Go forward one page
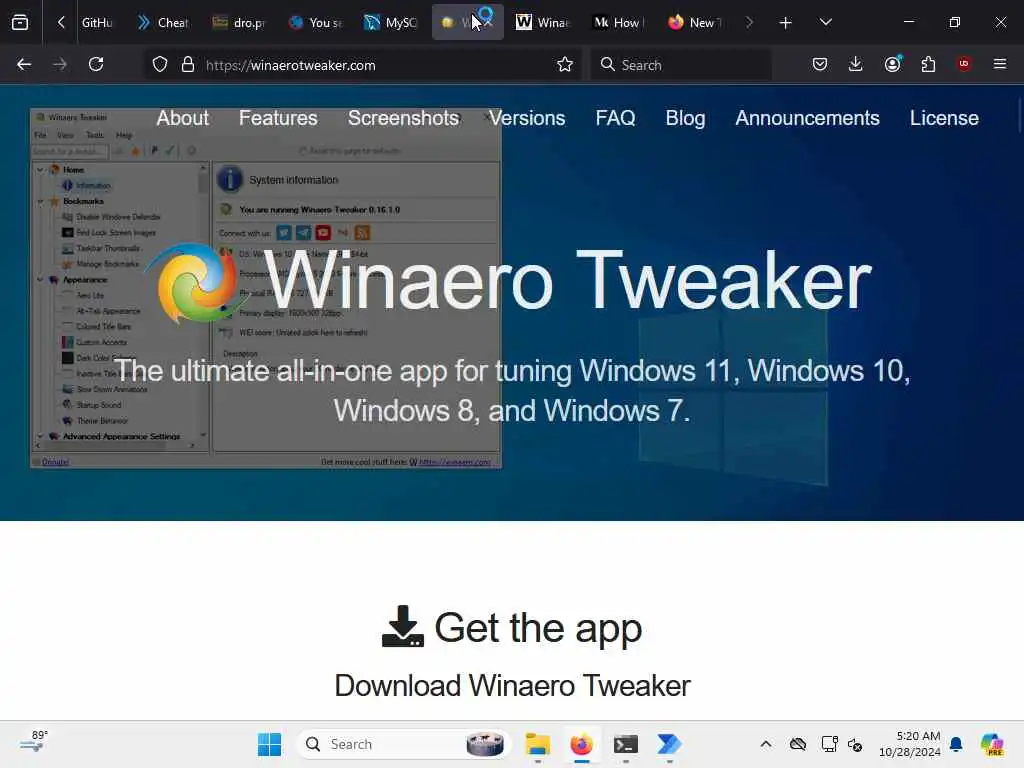Viewport: 1024px width, 768px height. 60,64
